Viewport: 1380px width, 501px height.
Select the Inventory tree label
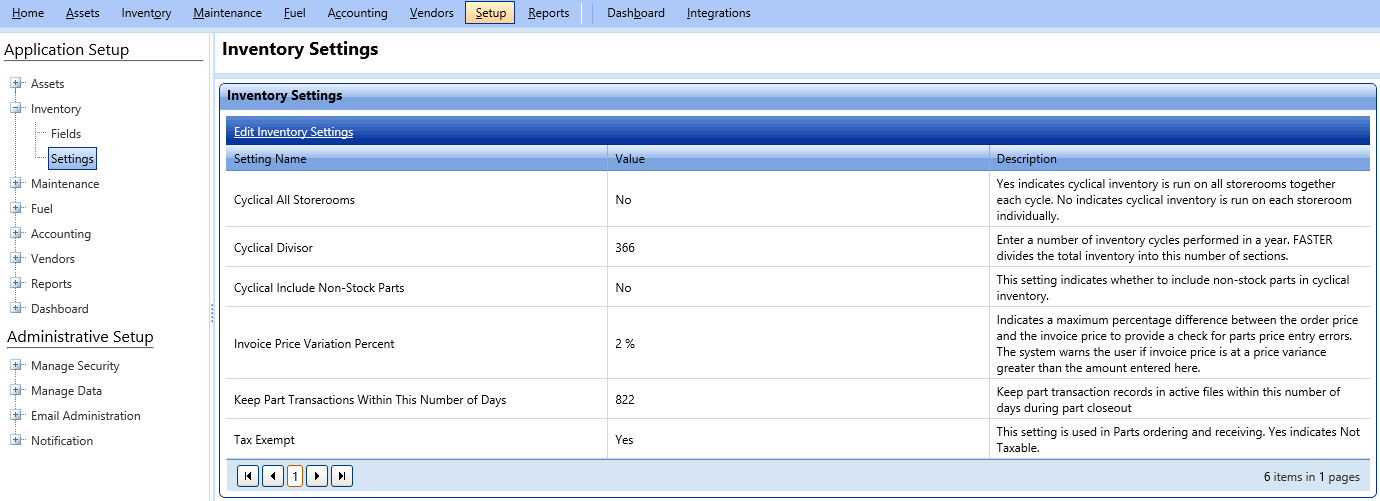click(56, 109)
